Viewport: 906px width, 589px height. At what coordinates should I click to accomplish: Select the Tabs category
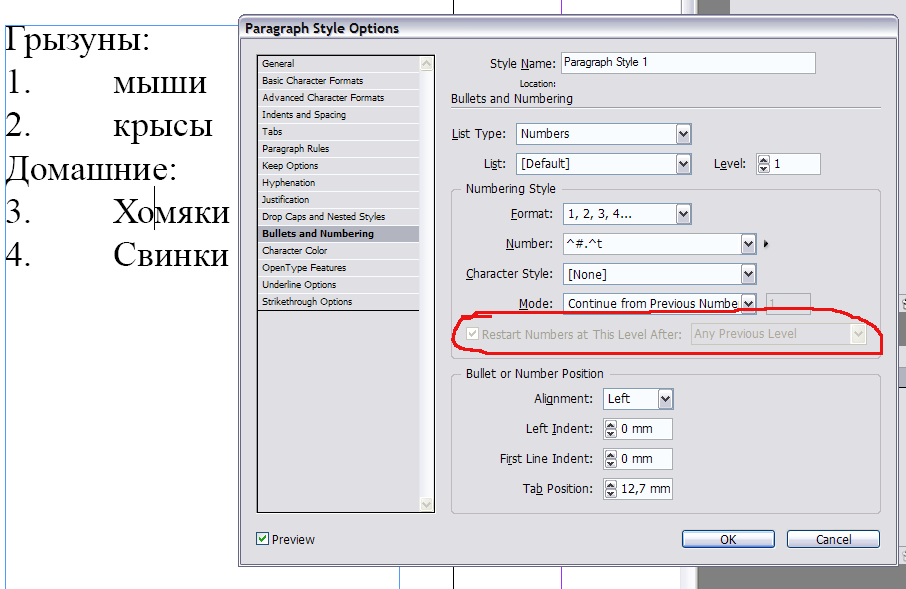tap(339, 132)
